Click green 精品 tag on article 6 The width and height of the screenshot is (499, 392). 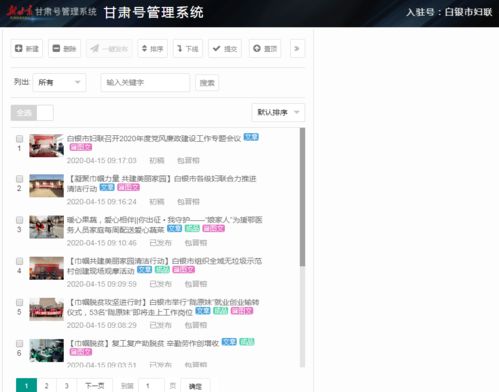(247, 342)
